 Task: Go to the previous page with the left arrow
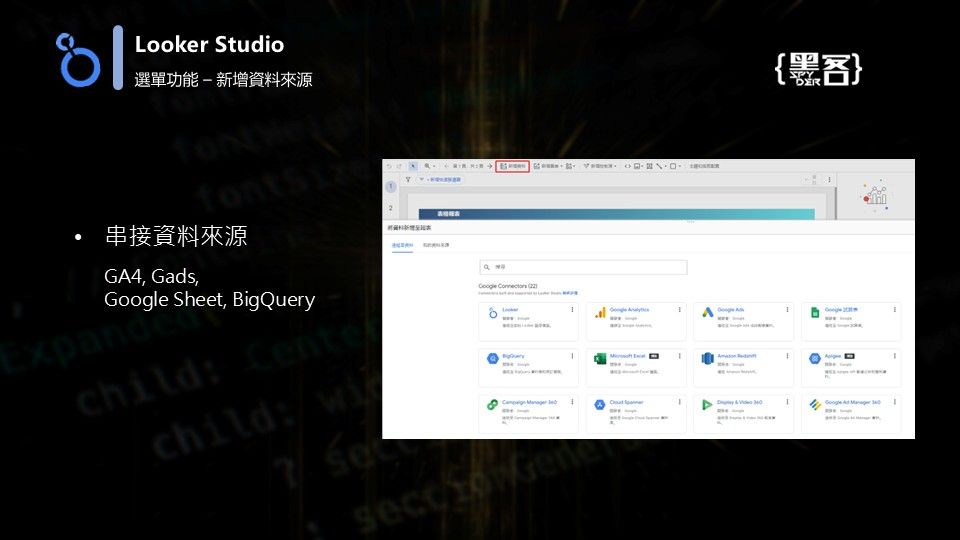(x=446, y=166)
